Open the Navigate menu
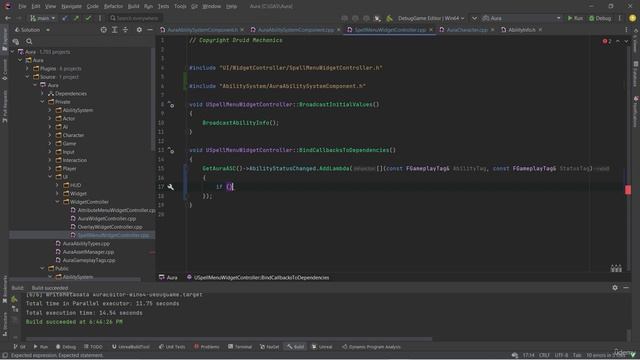The image size is (640, 360). click(71, 6)
